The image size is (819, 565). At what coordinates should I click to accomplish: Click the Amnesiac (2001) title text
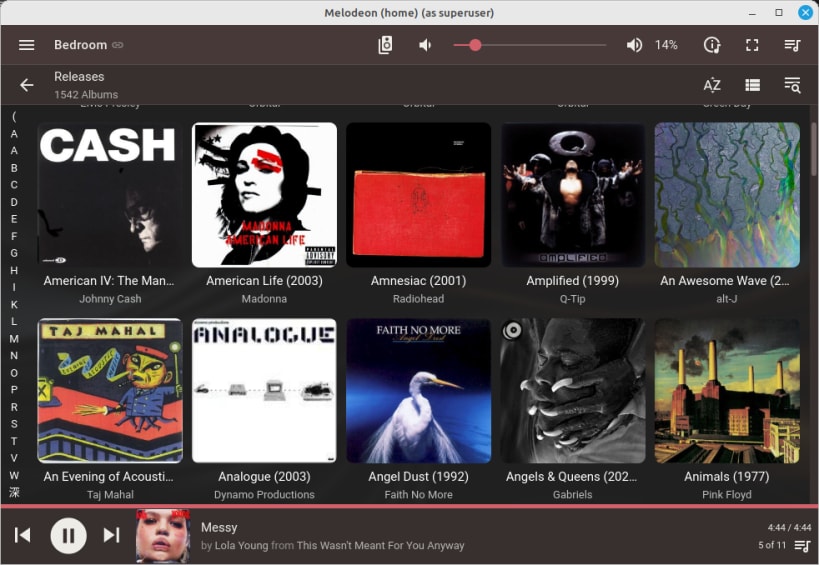418,281
